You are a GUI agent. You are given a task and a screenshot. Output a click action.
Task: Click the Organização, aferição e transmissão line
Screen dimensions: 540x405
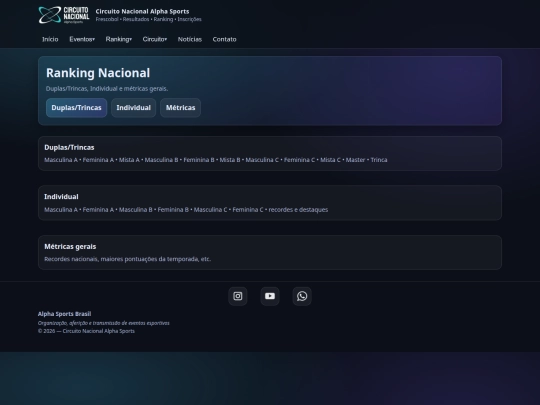tap(104, 323)
